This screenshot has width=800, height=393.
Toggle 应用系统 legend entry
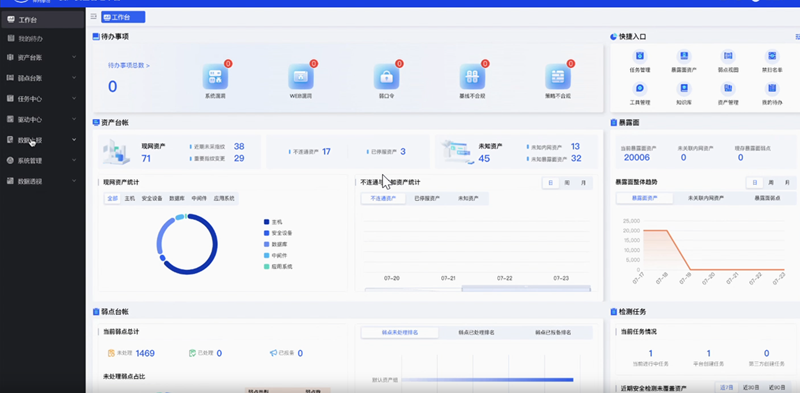278,266
